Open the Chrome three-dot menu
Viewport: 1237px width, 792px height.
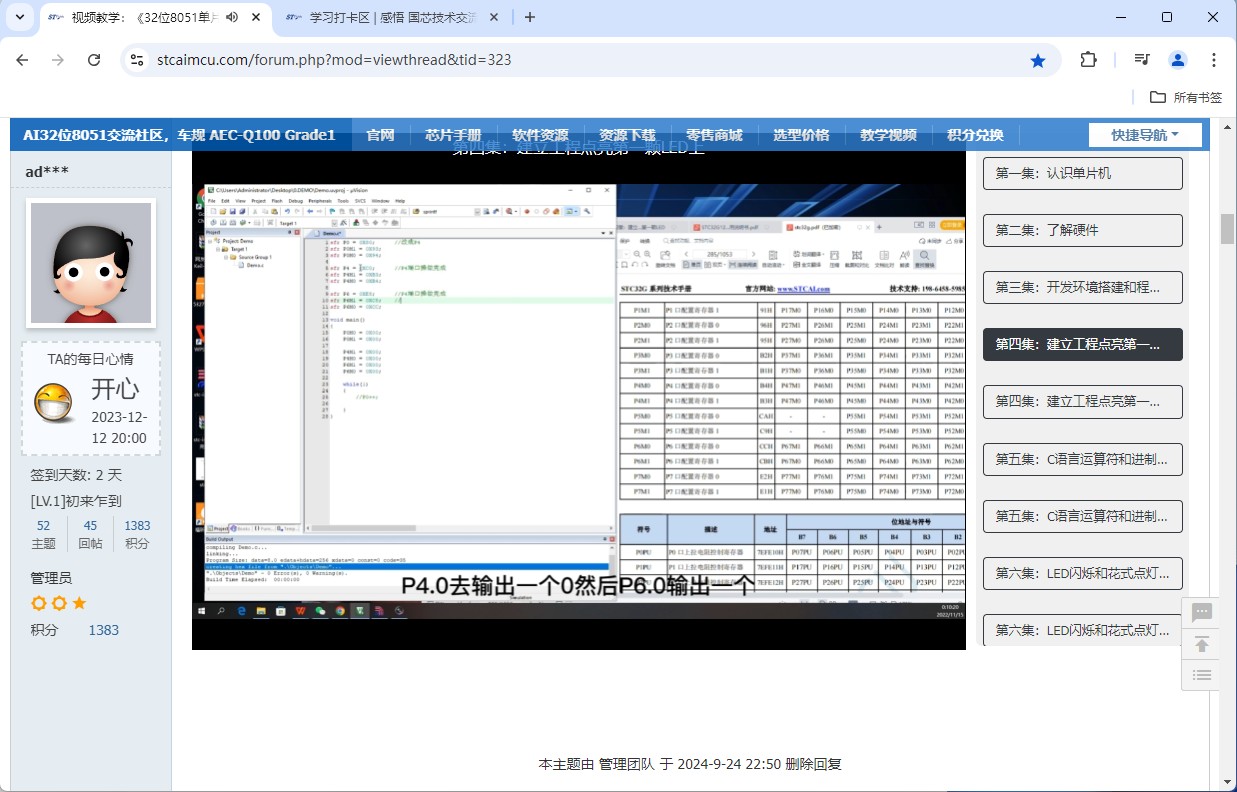pyautogui.click(x=1214, y=60)
